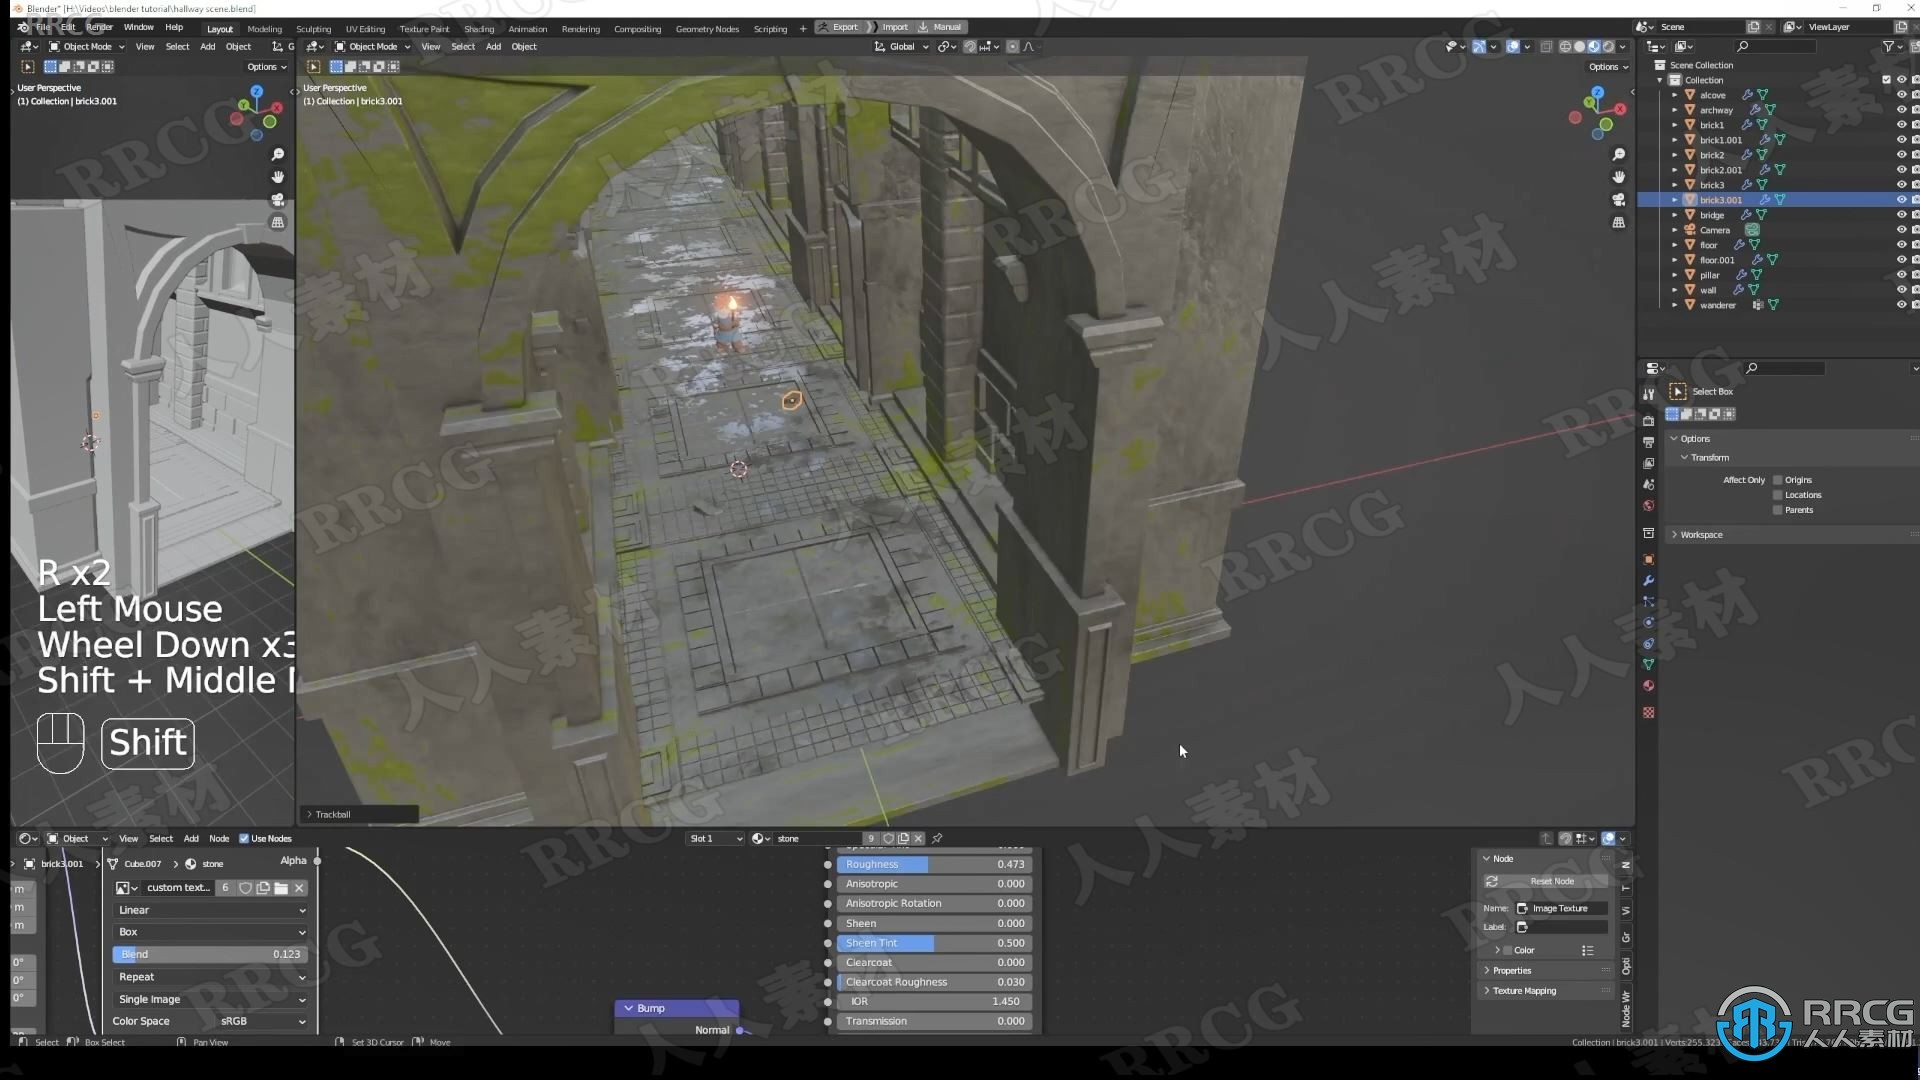Unlink image with X in Image Texture node
The height and width of the screenshot is (1080, 1920).
click(x=299, y=888)
